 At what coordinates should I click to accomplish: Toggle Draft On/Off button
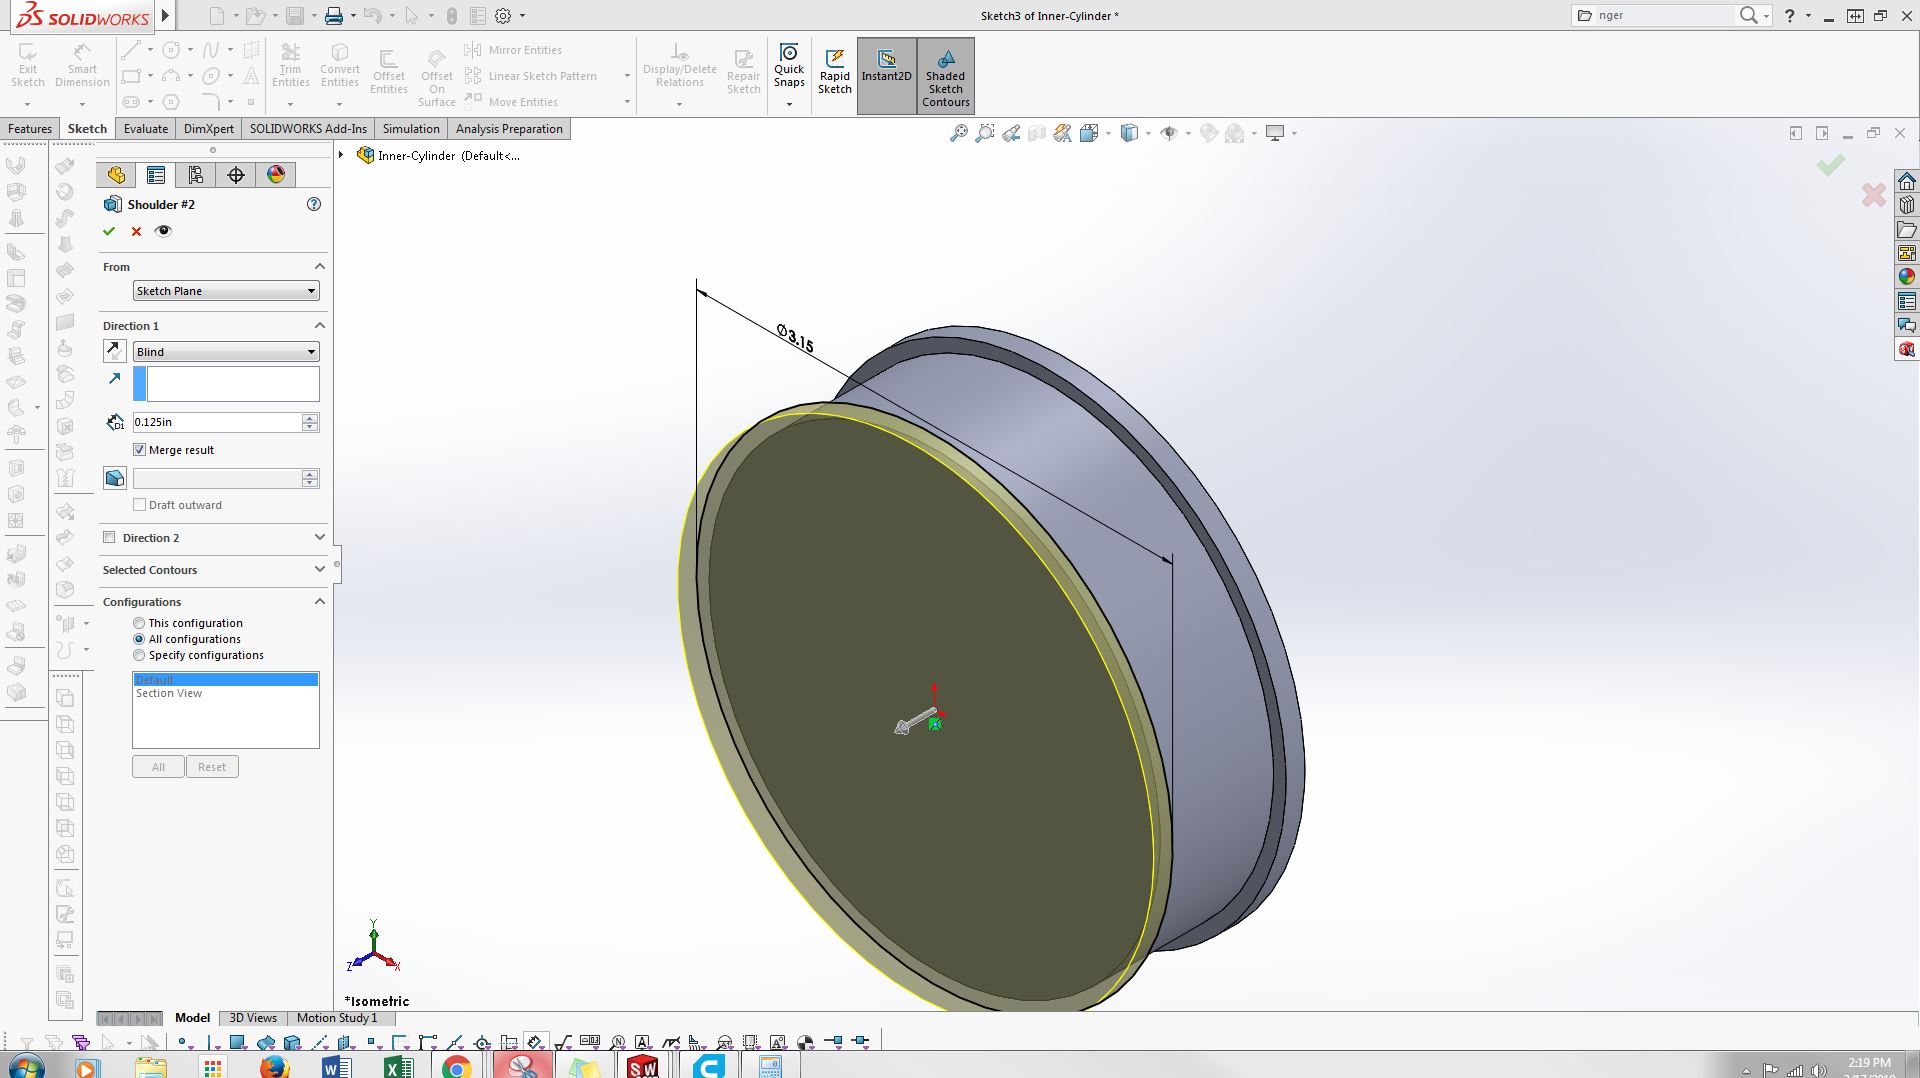pyautogui.click(x=115, y=478)
